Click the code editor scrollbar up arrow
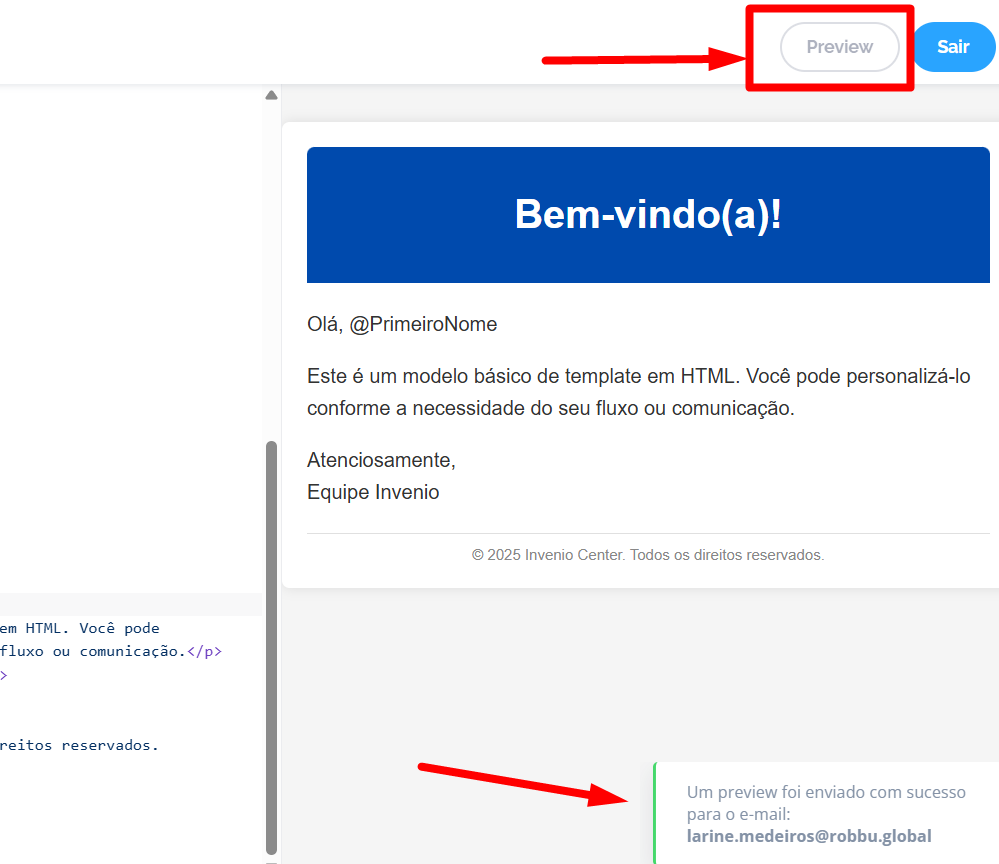The height and width of the screenshot is (864, 999). pyautogui.click(x=271, y=96)
